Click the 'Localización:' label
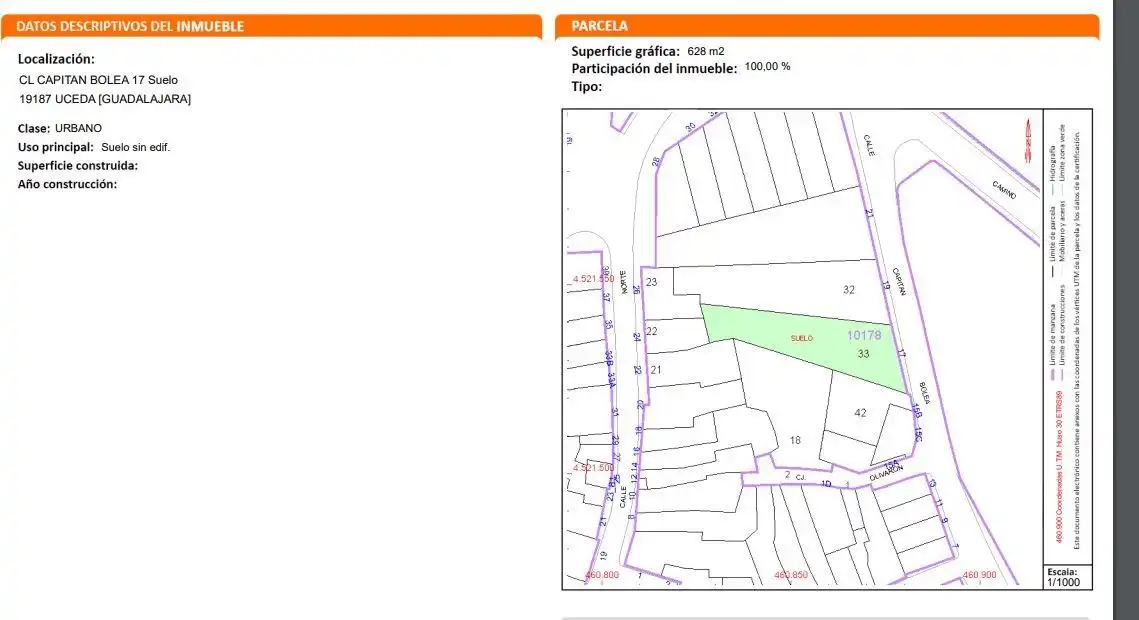This screenshot has width=1139, height=620. 56,59
